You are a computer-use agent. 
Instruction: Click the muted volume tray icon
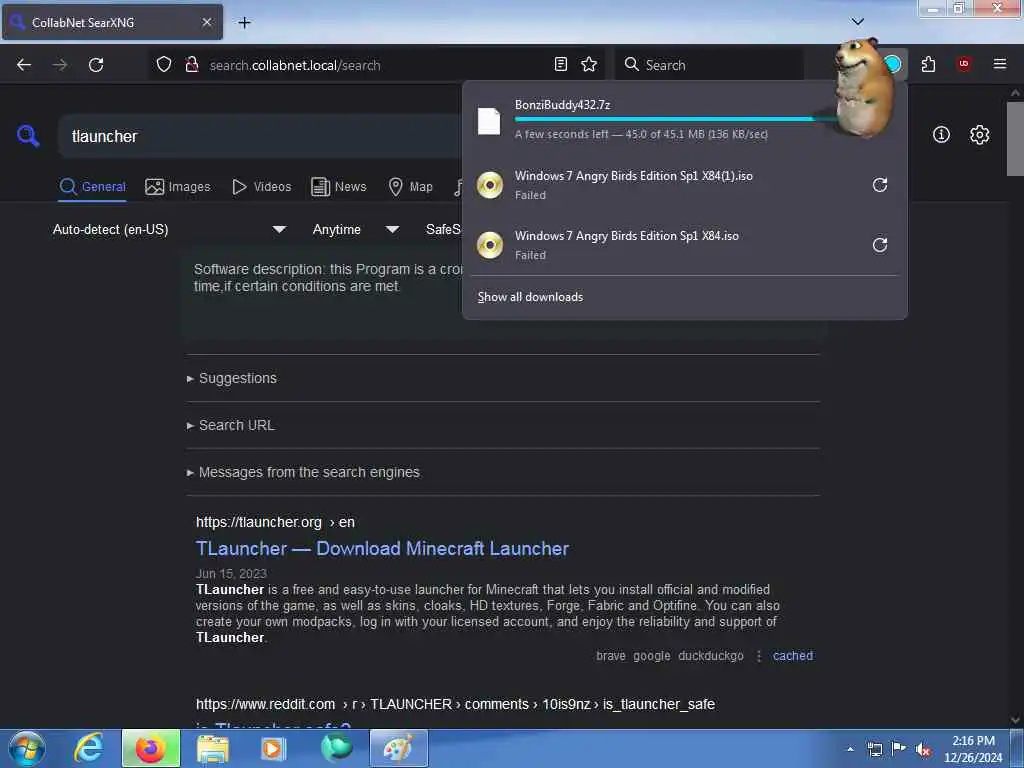pyautogui.click(x=923, y=750)
